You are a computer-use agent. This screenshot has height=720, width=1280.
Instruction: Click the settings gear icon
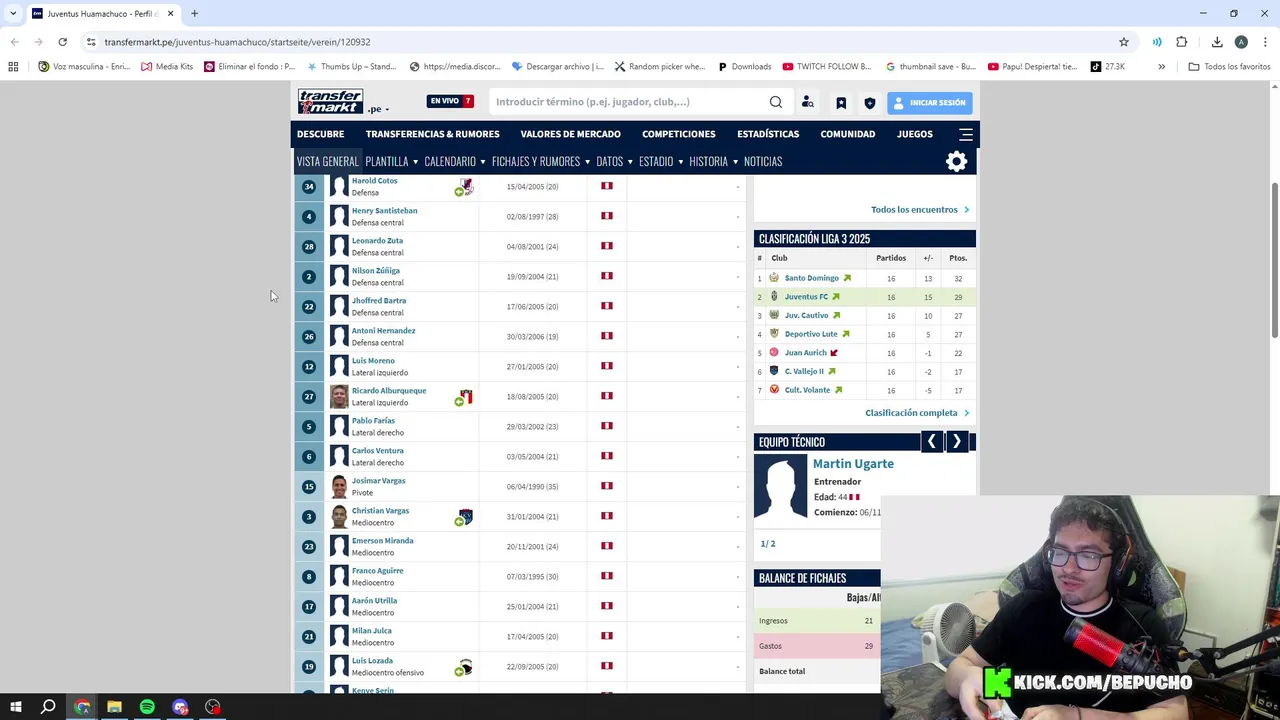(x=957, y=162)
